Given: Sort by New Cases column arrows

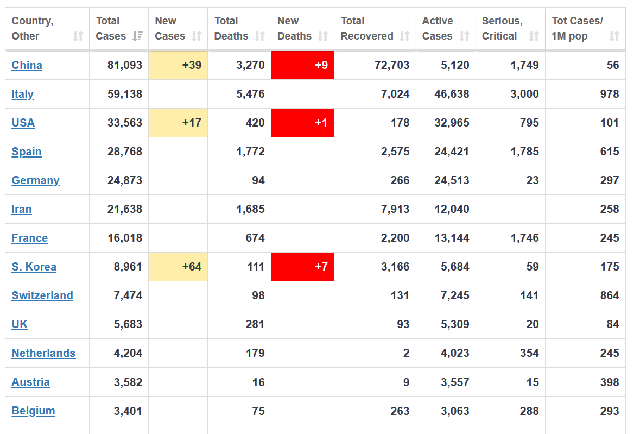Looking at the screenshot, I should coord(197,36).
